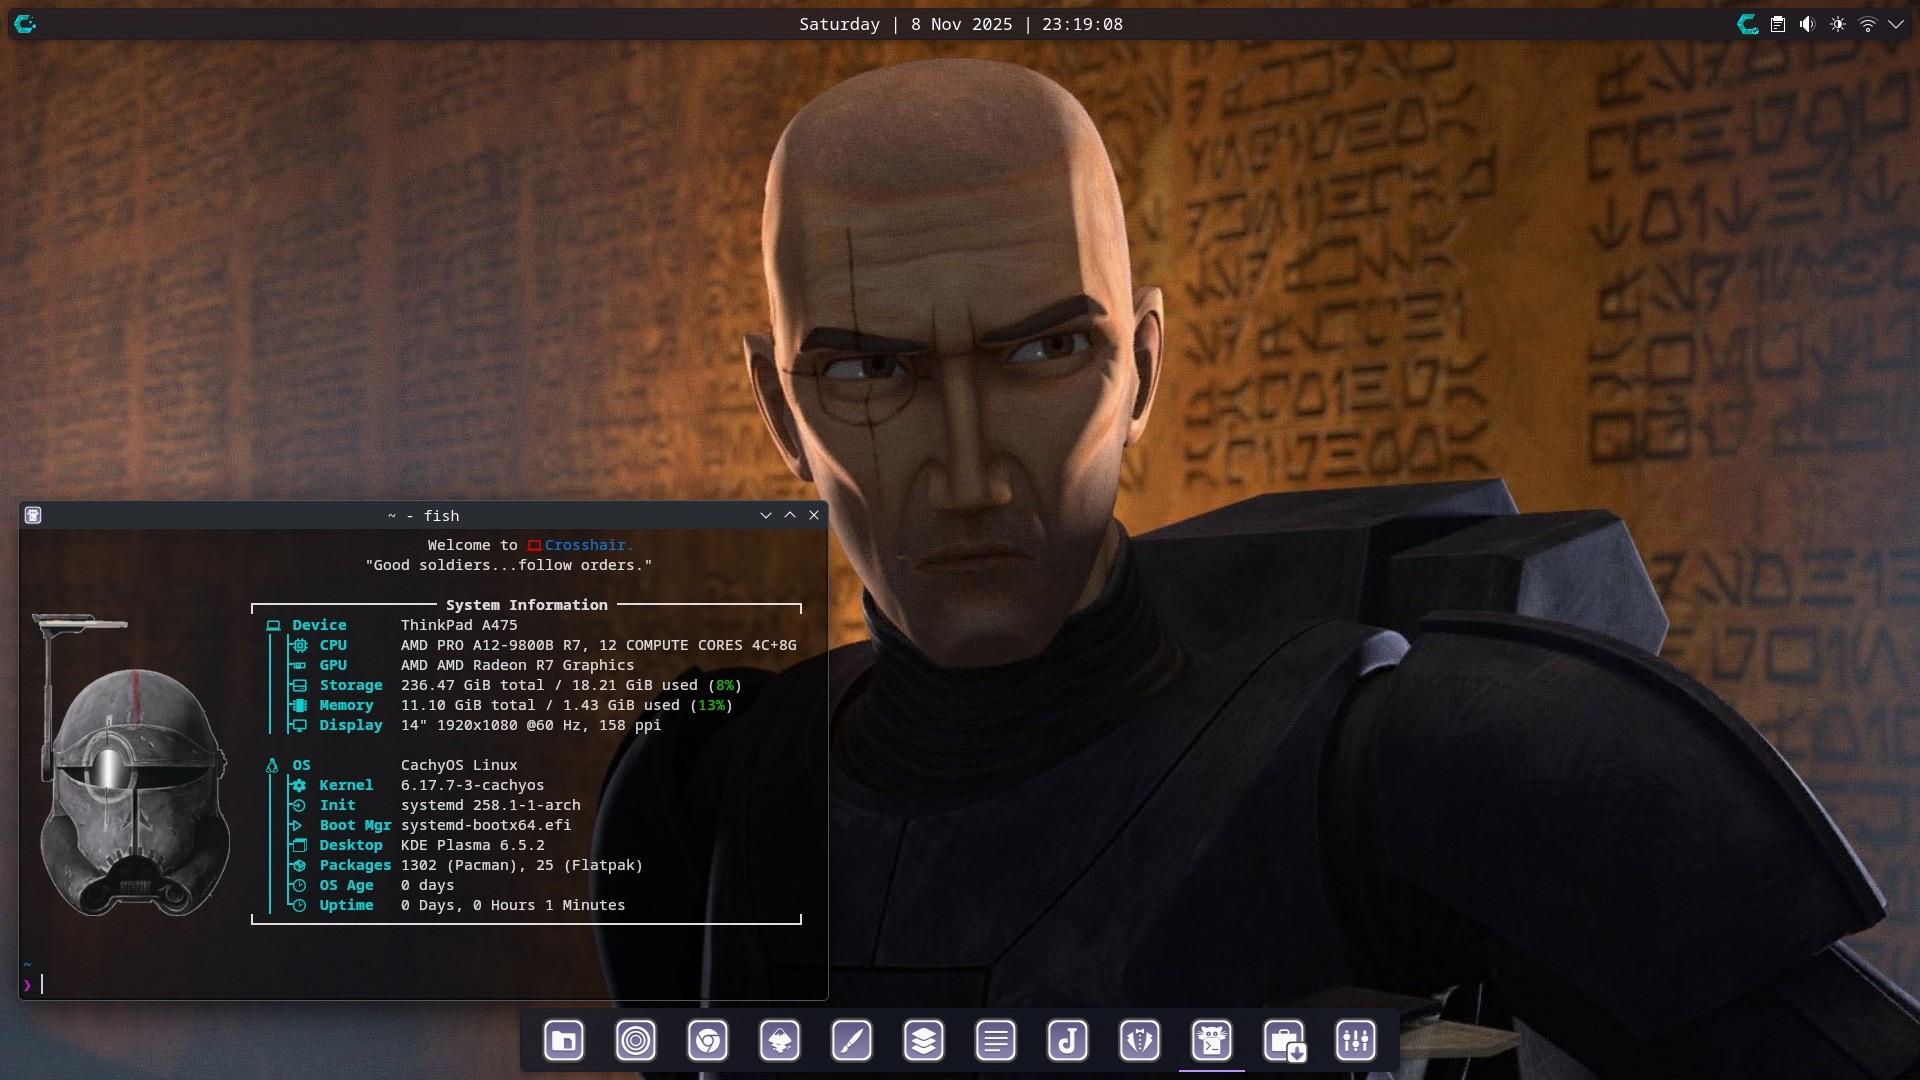This screenshot has width=1920, height=1080.
Task: Open the CachyOS launcher in top-left corner
Action: click(26, 24)
